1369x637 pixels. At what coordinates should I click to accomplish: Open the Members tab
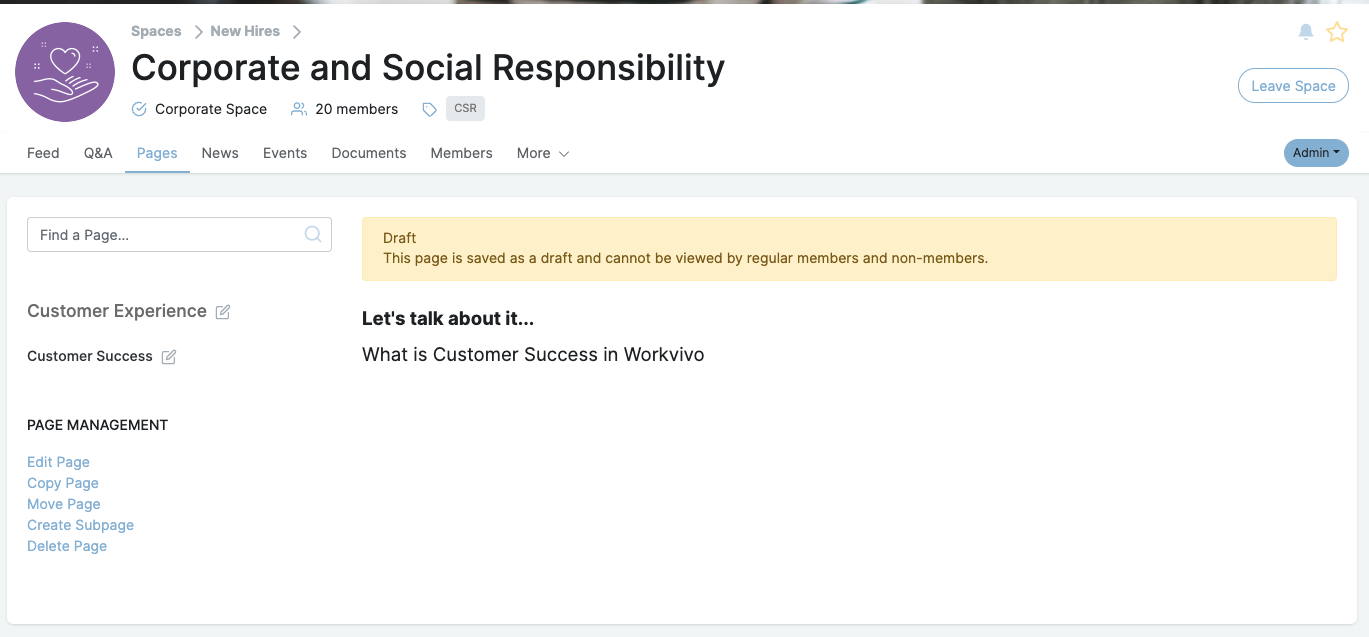click(x=461, y=153)
